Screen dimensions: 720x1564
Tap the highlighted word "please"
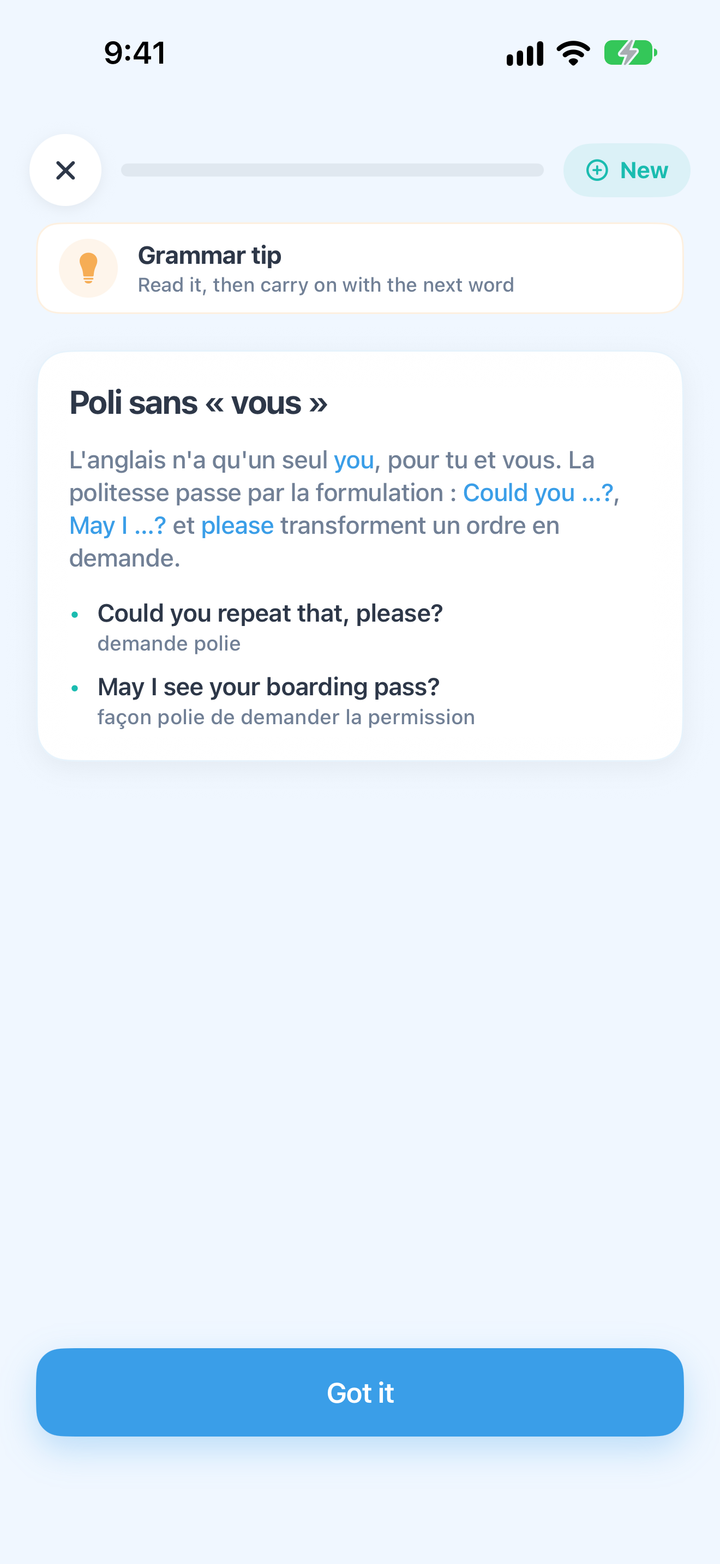[237, 525]
